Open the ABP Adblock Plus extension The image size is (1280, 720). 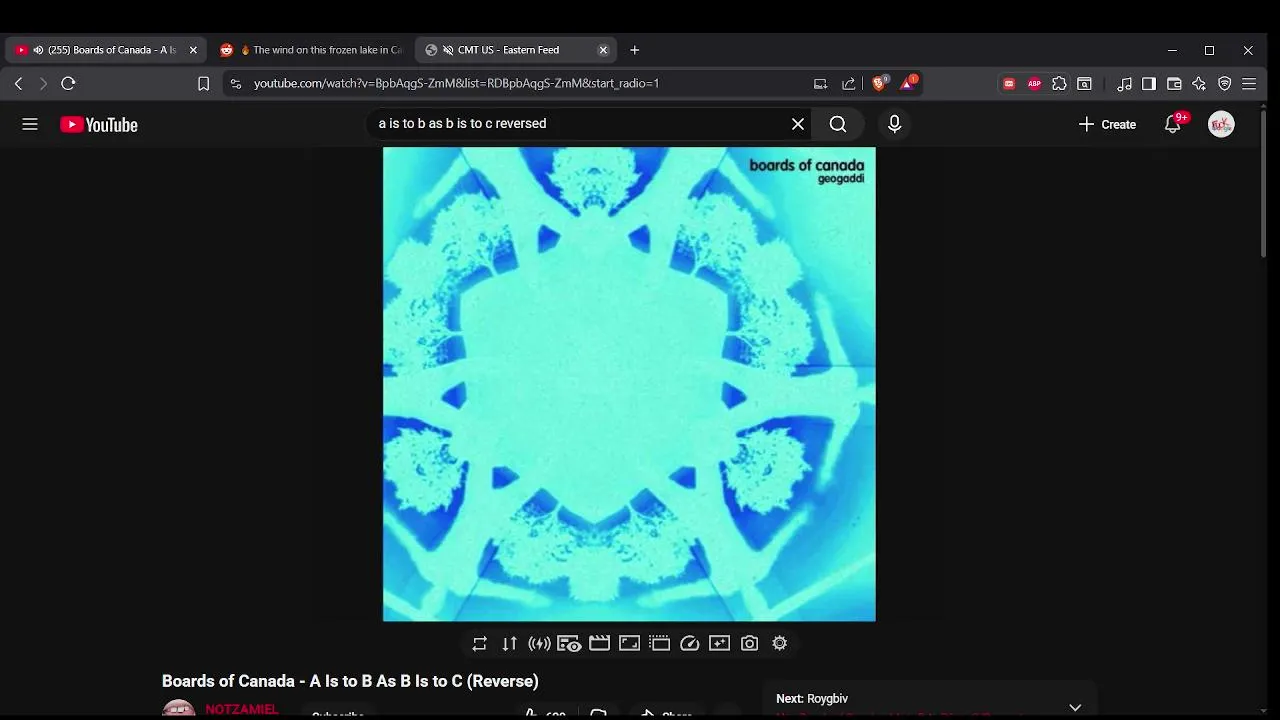tap(1034, 84)
